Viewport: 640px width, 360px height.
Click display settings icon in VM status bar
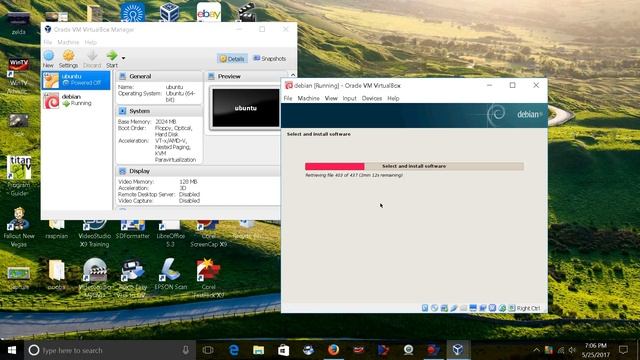point(473,308)
